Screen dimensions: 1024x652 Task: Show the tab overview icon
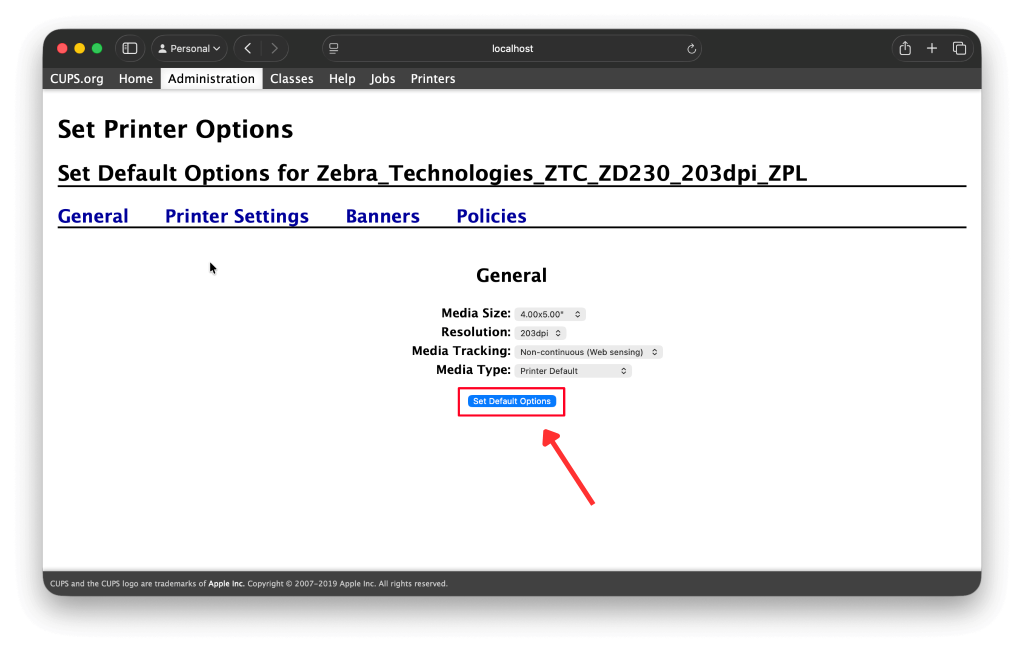pos(959,48)
